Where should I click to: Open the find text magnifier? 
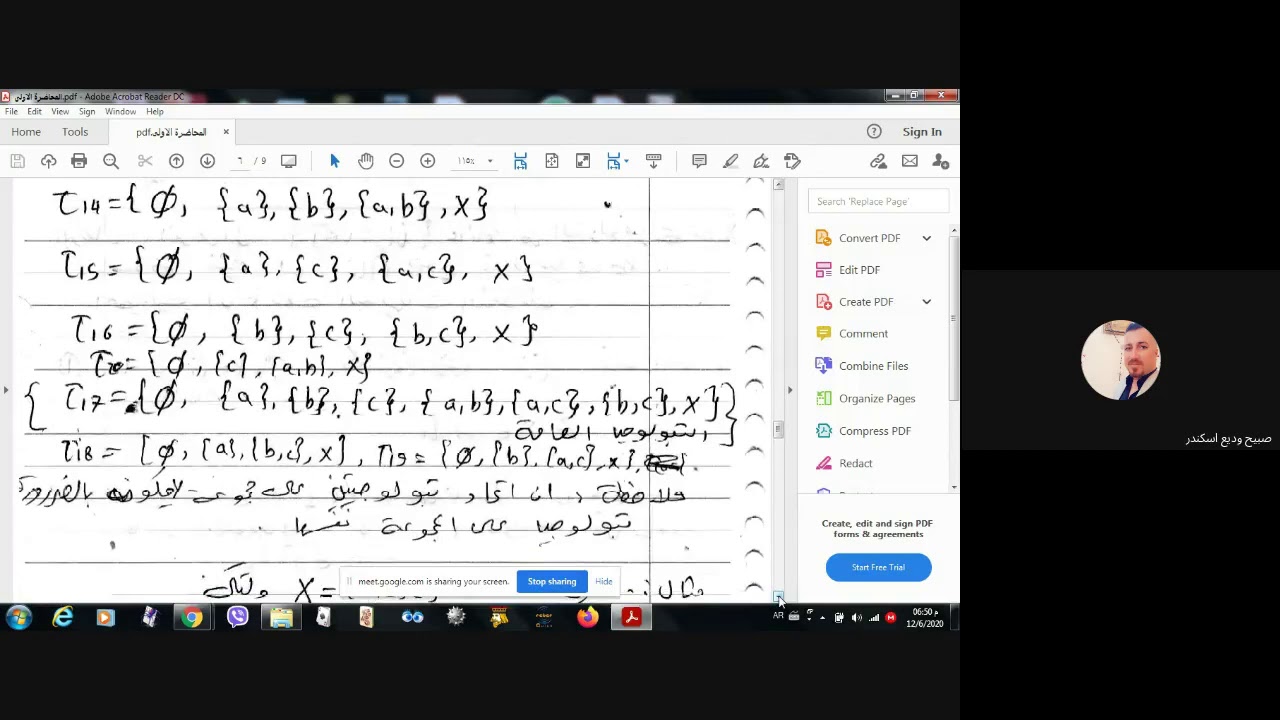(x=111, y=161)
